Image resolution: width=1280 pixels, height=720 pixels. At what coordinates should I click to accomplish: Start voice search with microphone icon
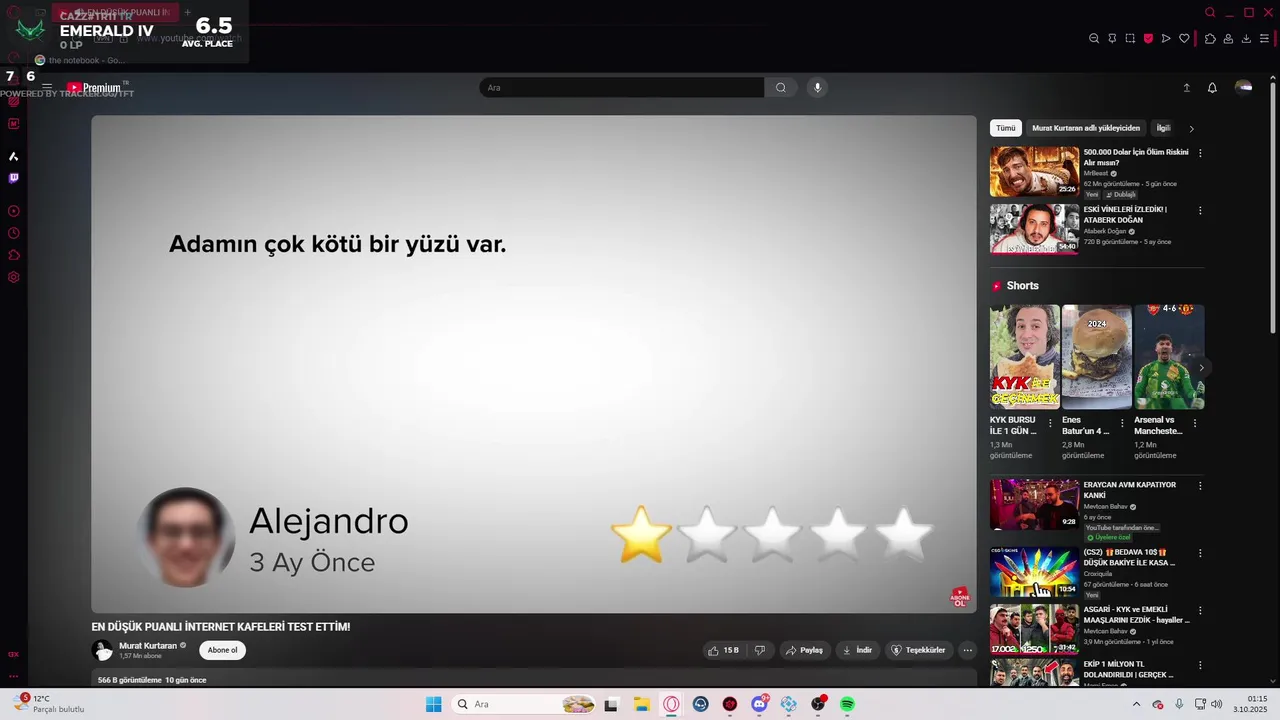pos(817,88)
